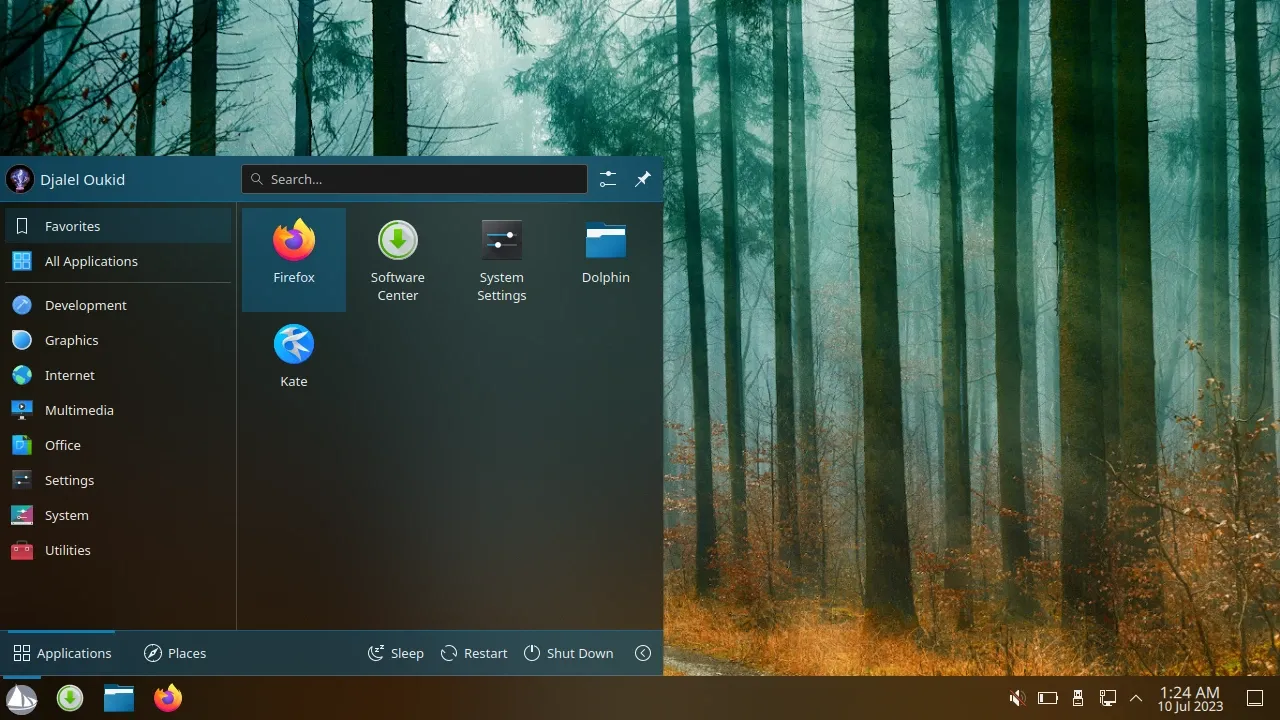The width and height of the screenshot is (1280, 720).
Task: Click the Shut Down button
Action: coord(569,653)
